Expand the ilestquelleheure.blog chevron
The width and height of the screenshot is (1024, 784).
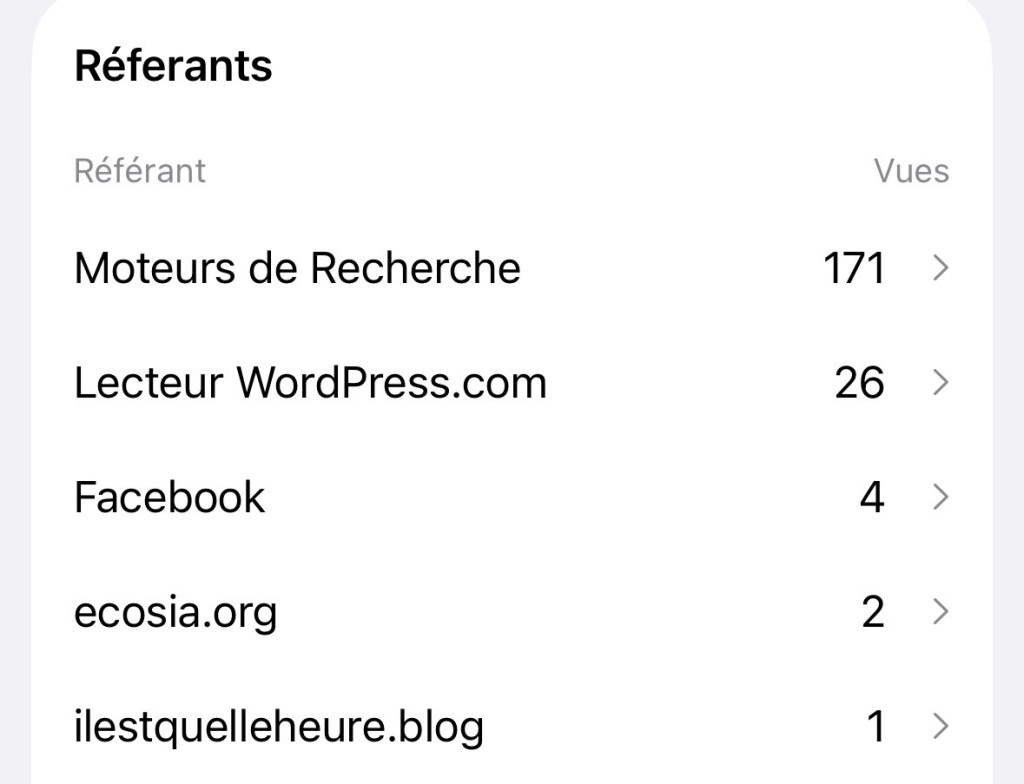940,726
